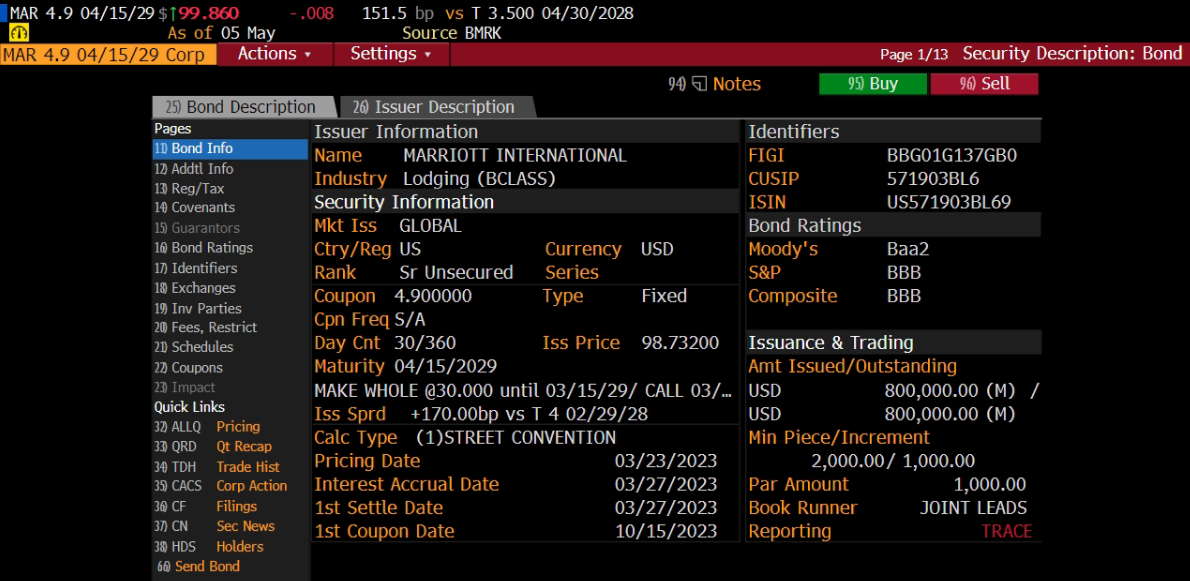The height and width of the screenshot is (581, 1190).
Task: Switch to the Bond Description tab
Action: coord(244,107)
